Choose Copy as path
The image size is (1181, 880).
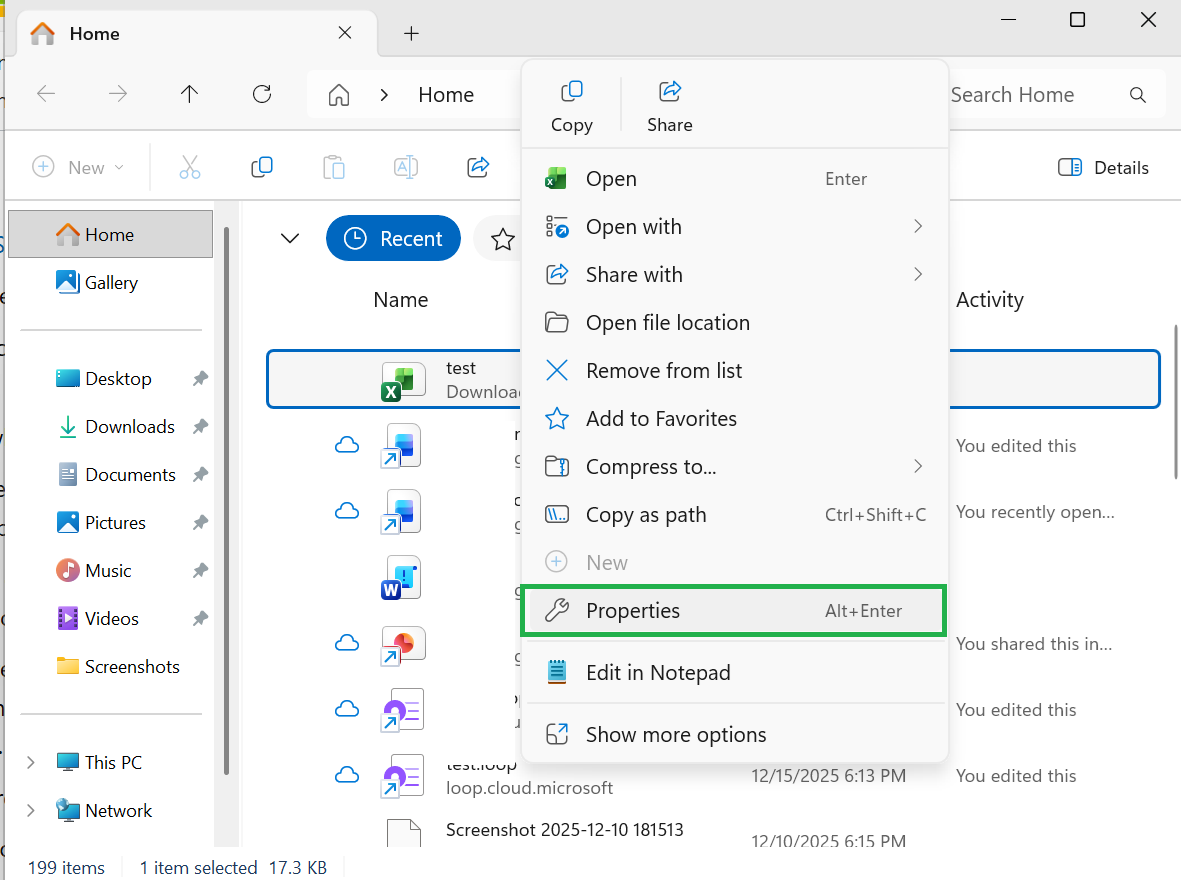tap(734, 515)
